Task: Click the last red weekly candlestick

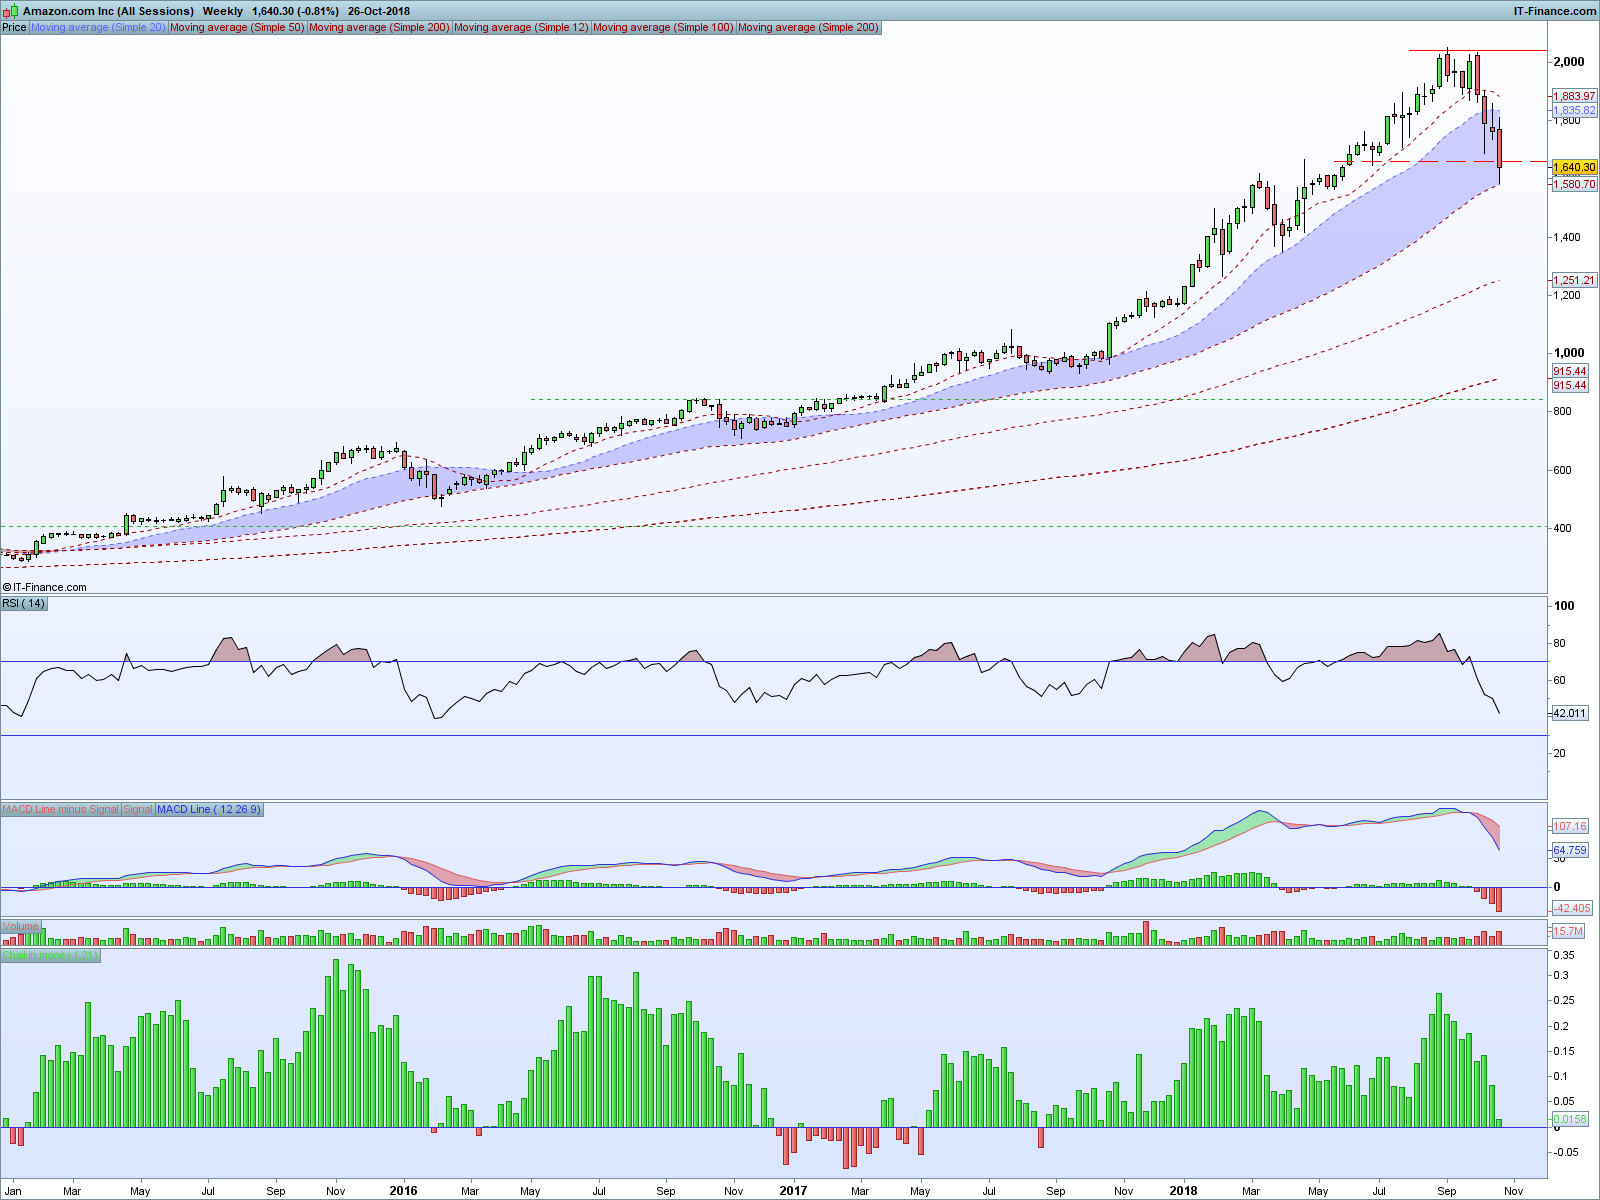Action: click(x=1499, y=148)
